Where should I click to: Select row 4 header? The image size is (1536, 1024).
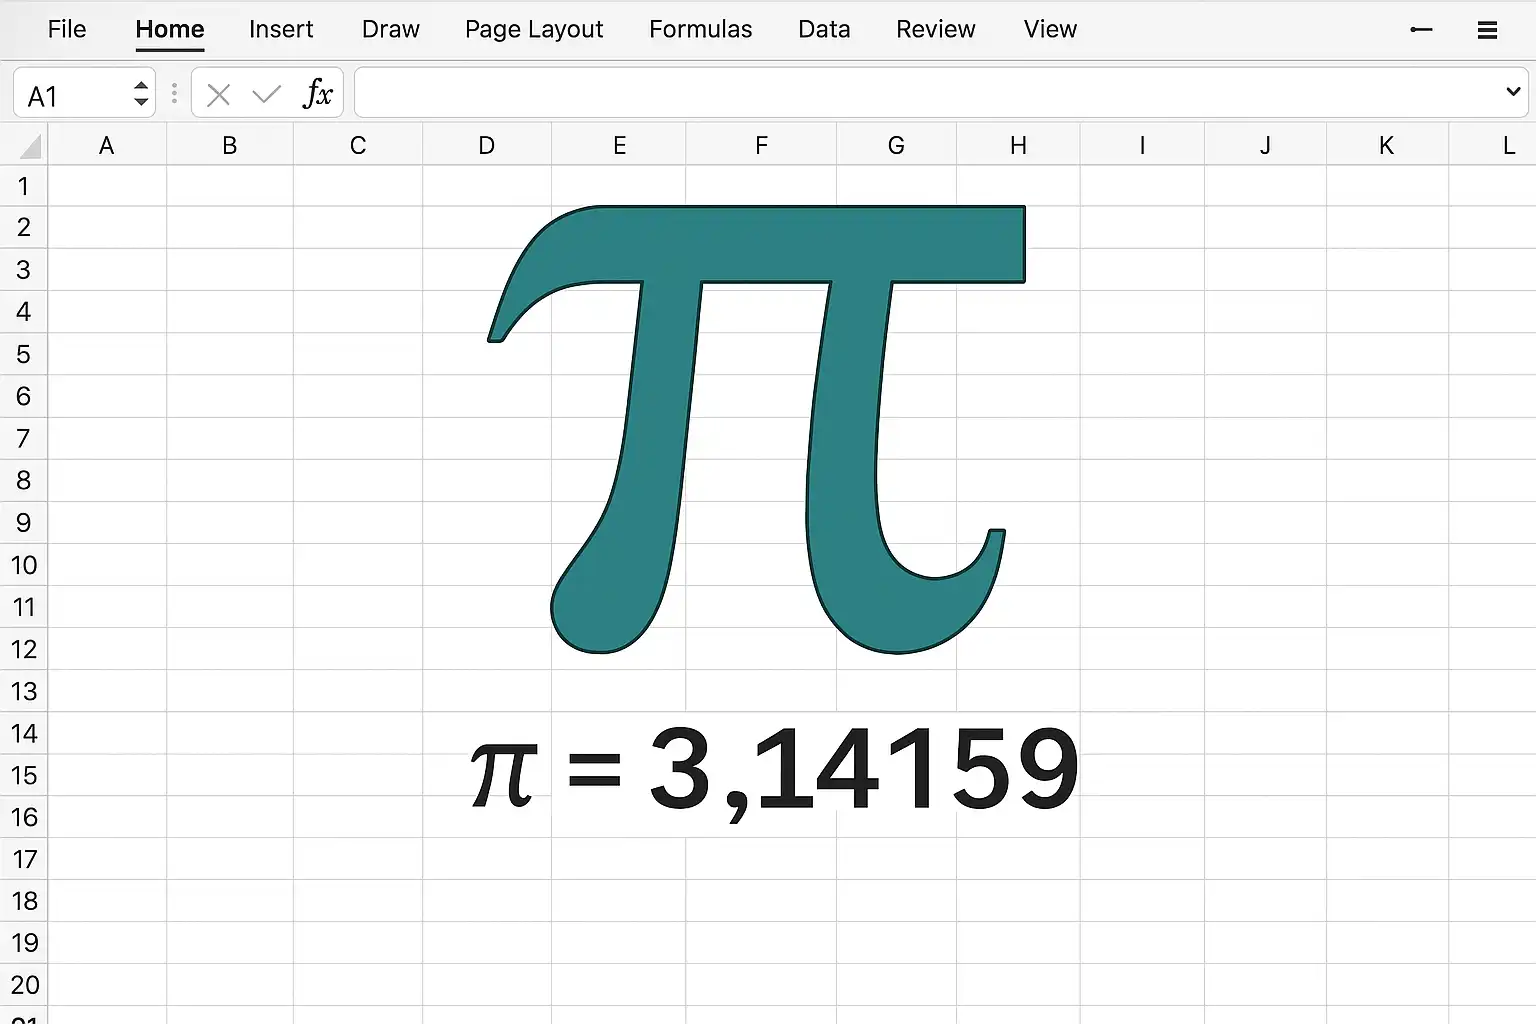24,312
